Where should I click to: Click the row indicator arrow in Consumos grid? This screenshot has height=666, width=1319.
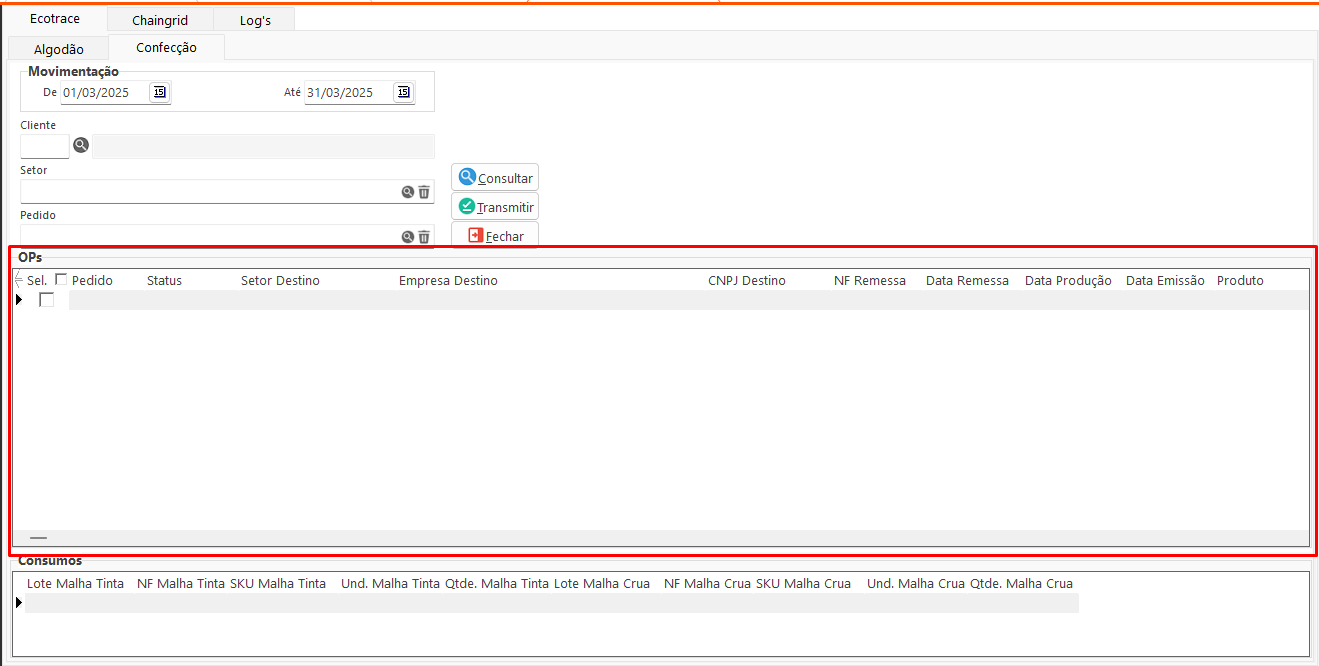pyautogui.click(x=19, y=603)
